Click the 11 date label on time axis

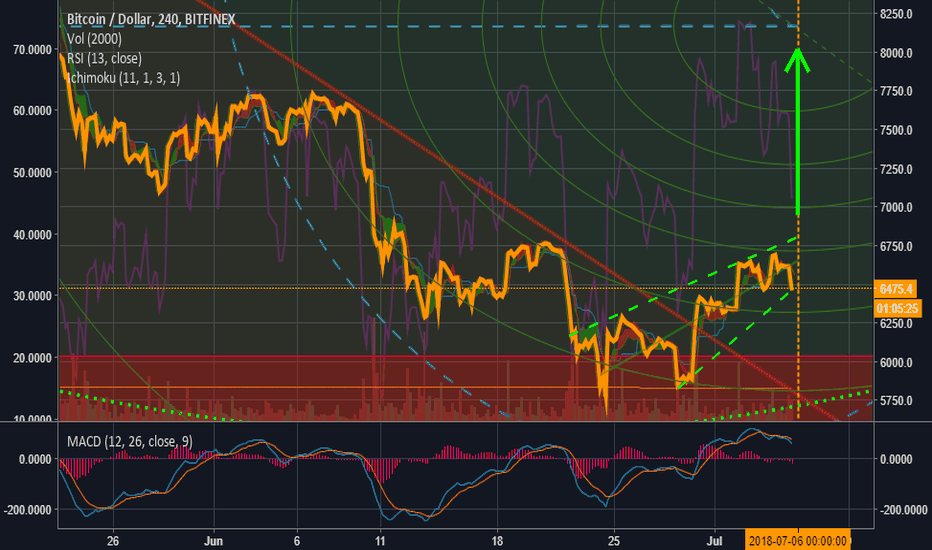coord(380,541)
